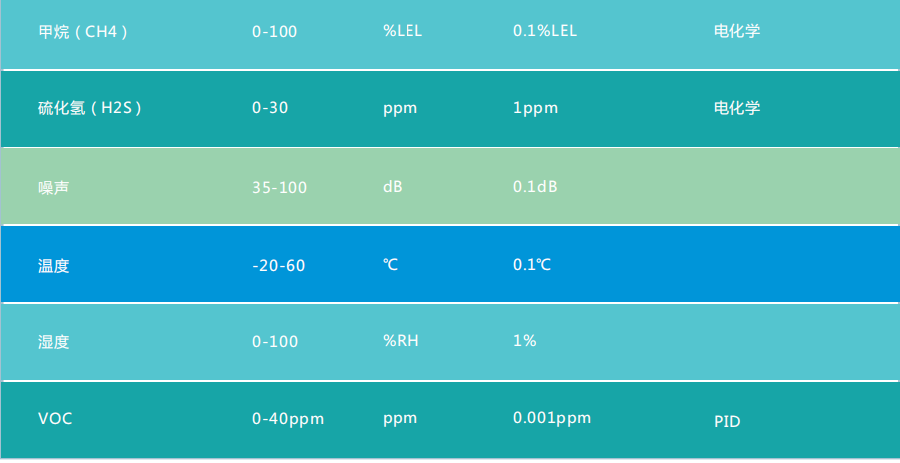The image size is (900, 463).
Task: Select the 35-100 range value
Action: tap(279, 187)
